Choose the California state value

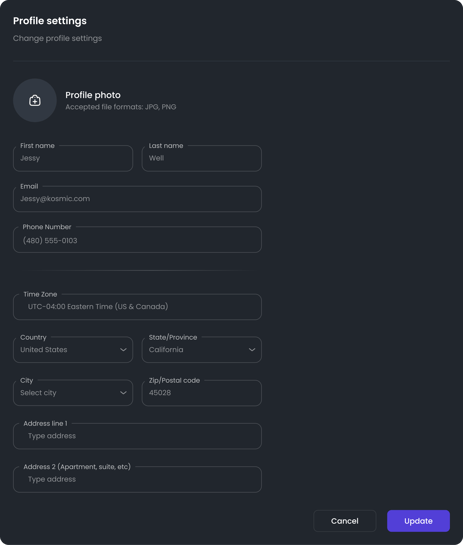click(x=166, y=350)
